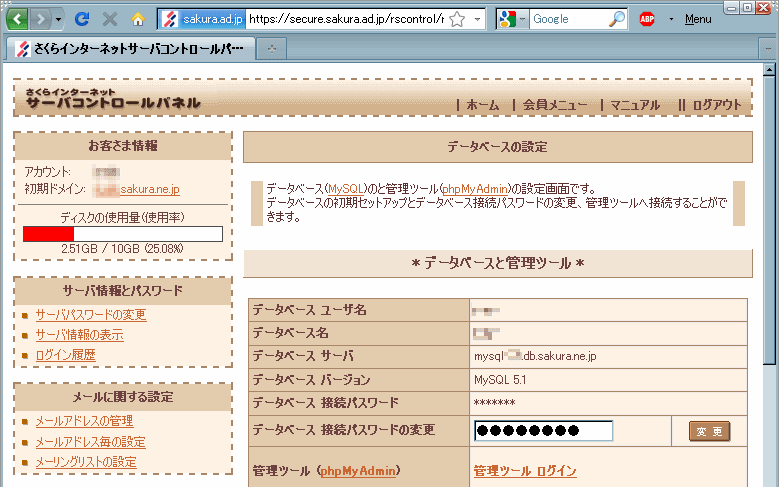
Task: Open the URL bar history dropdown
Action: click(x=477, y=19)
